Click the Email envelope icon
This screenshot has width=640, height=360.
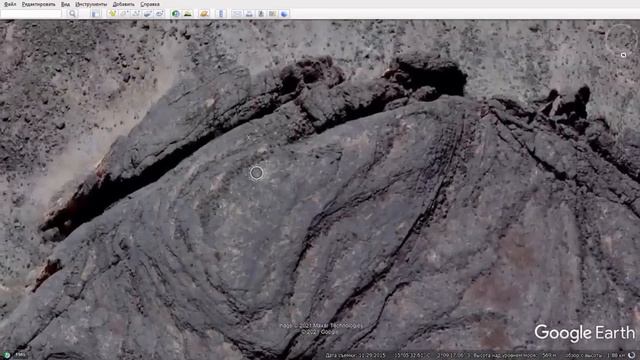[237, 13]
